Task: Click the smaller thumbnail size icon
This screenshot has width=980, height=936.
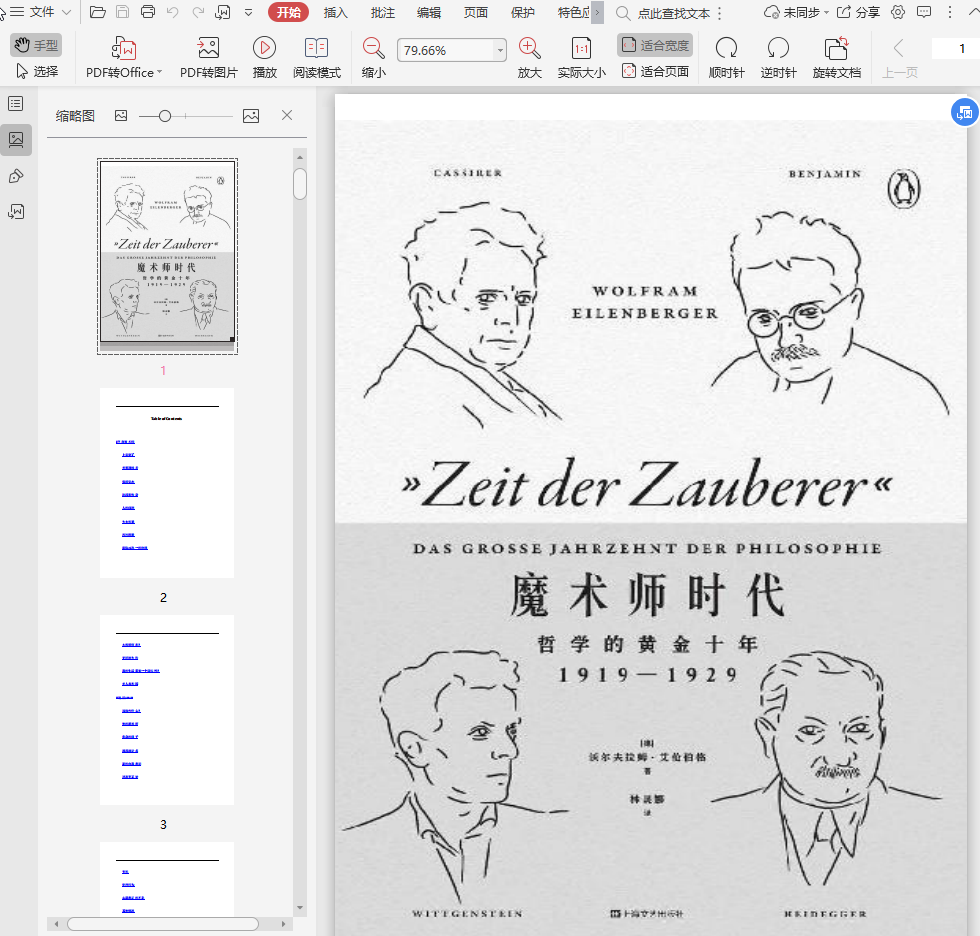Action: pos(121,116)
